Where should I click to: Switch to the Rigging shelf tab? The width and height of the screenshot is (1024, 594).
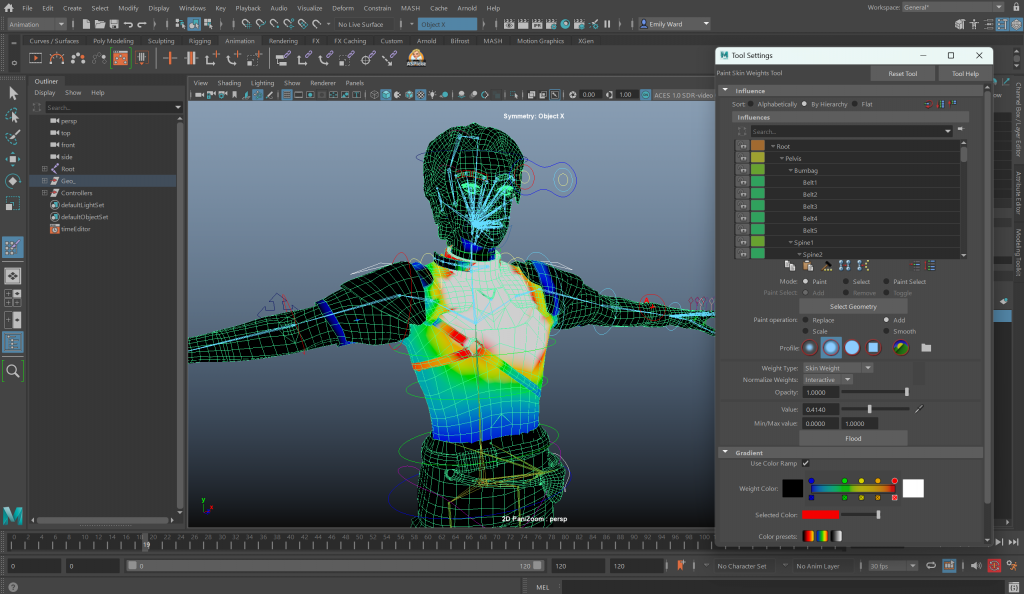tap(200, 41)
